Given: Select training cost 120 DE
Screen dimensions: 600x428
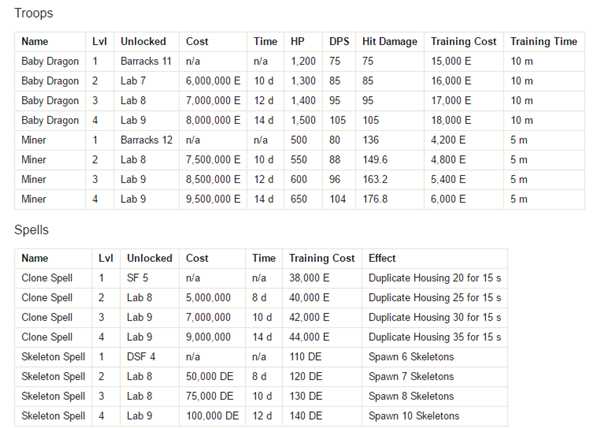Looking at the screenshot, I should coord(305,376).
